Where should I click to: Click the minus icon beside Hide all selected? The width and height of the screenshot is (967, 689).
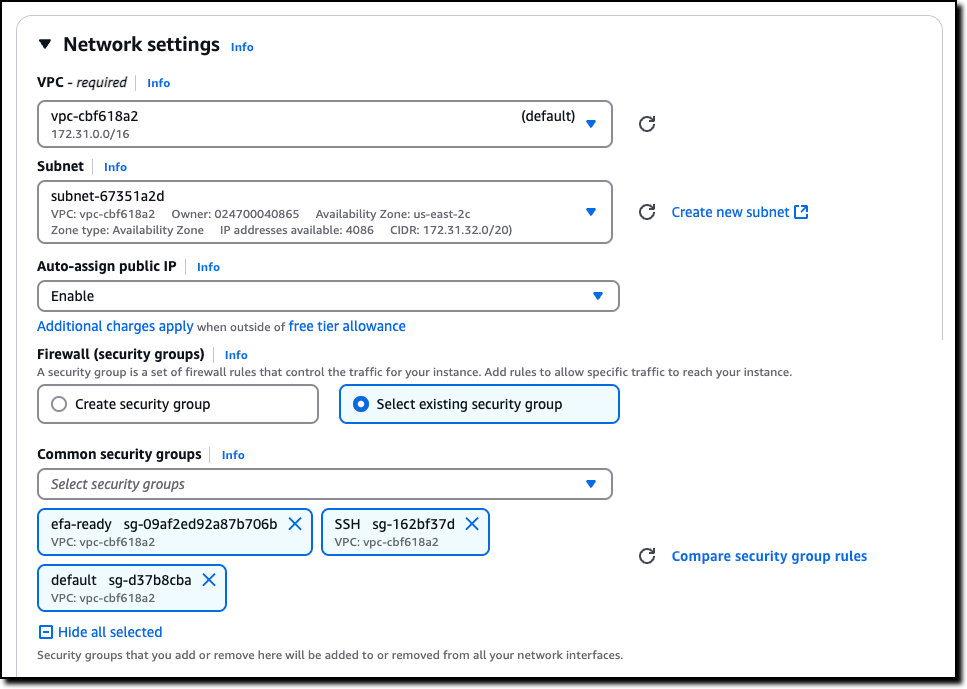[46, 632]
